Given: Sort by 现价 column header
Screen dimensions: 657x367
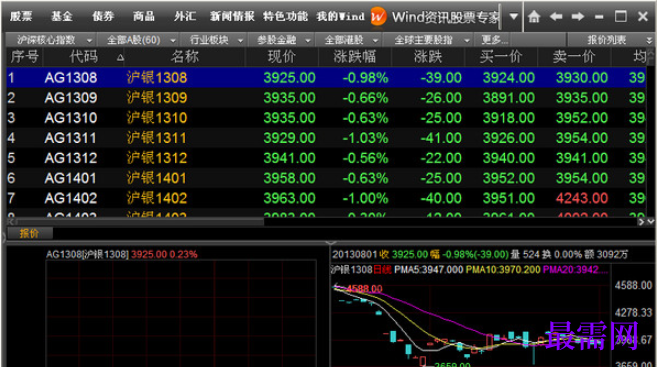Looking at the screenshot, I should [282, 57].
